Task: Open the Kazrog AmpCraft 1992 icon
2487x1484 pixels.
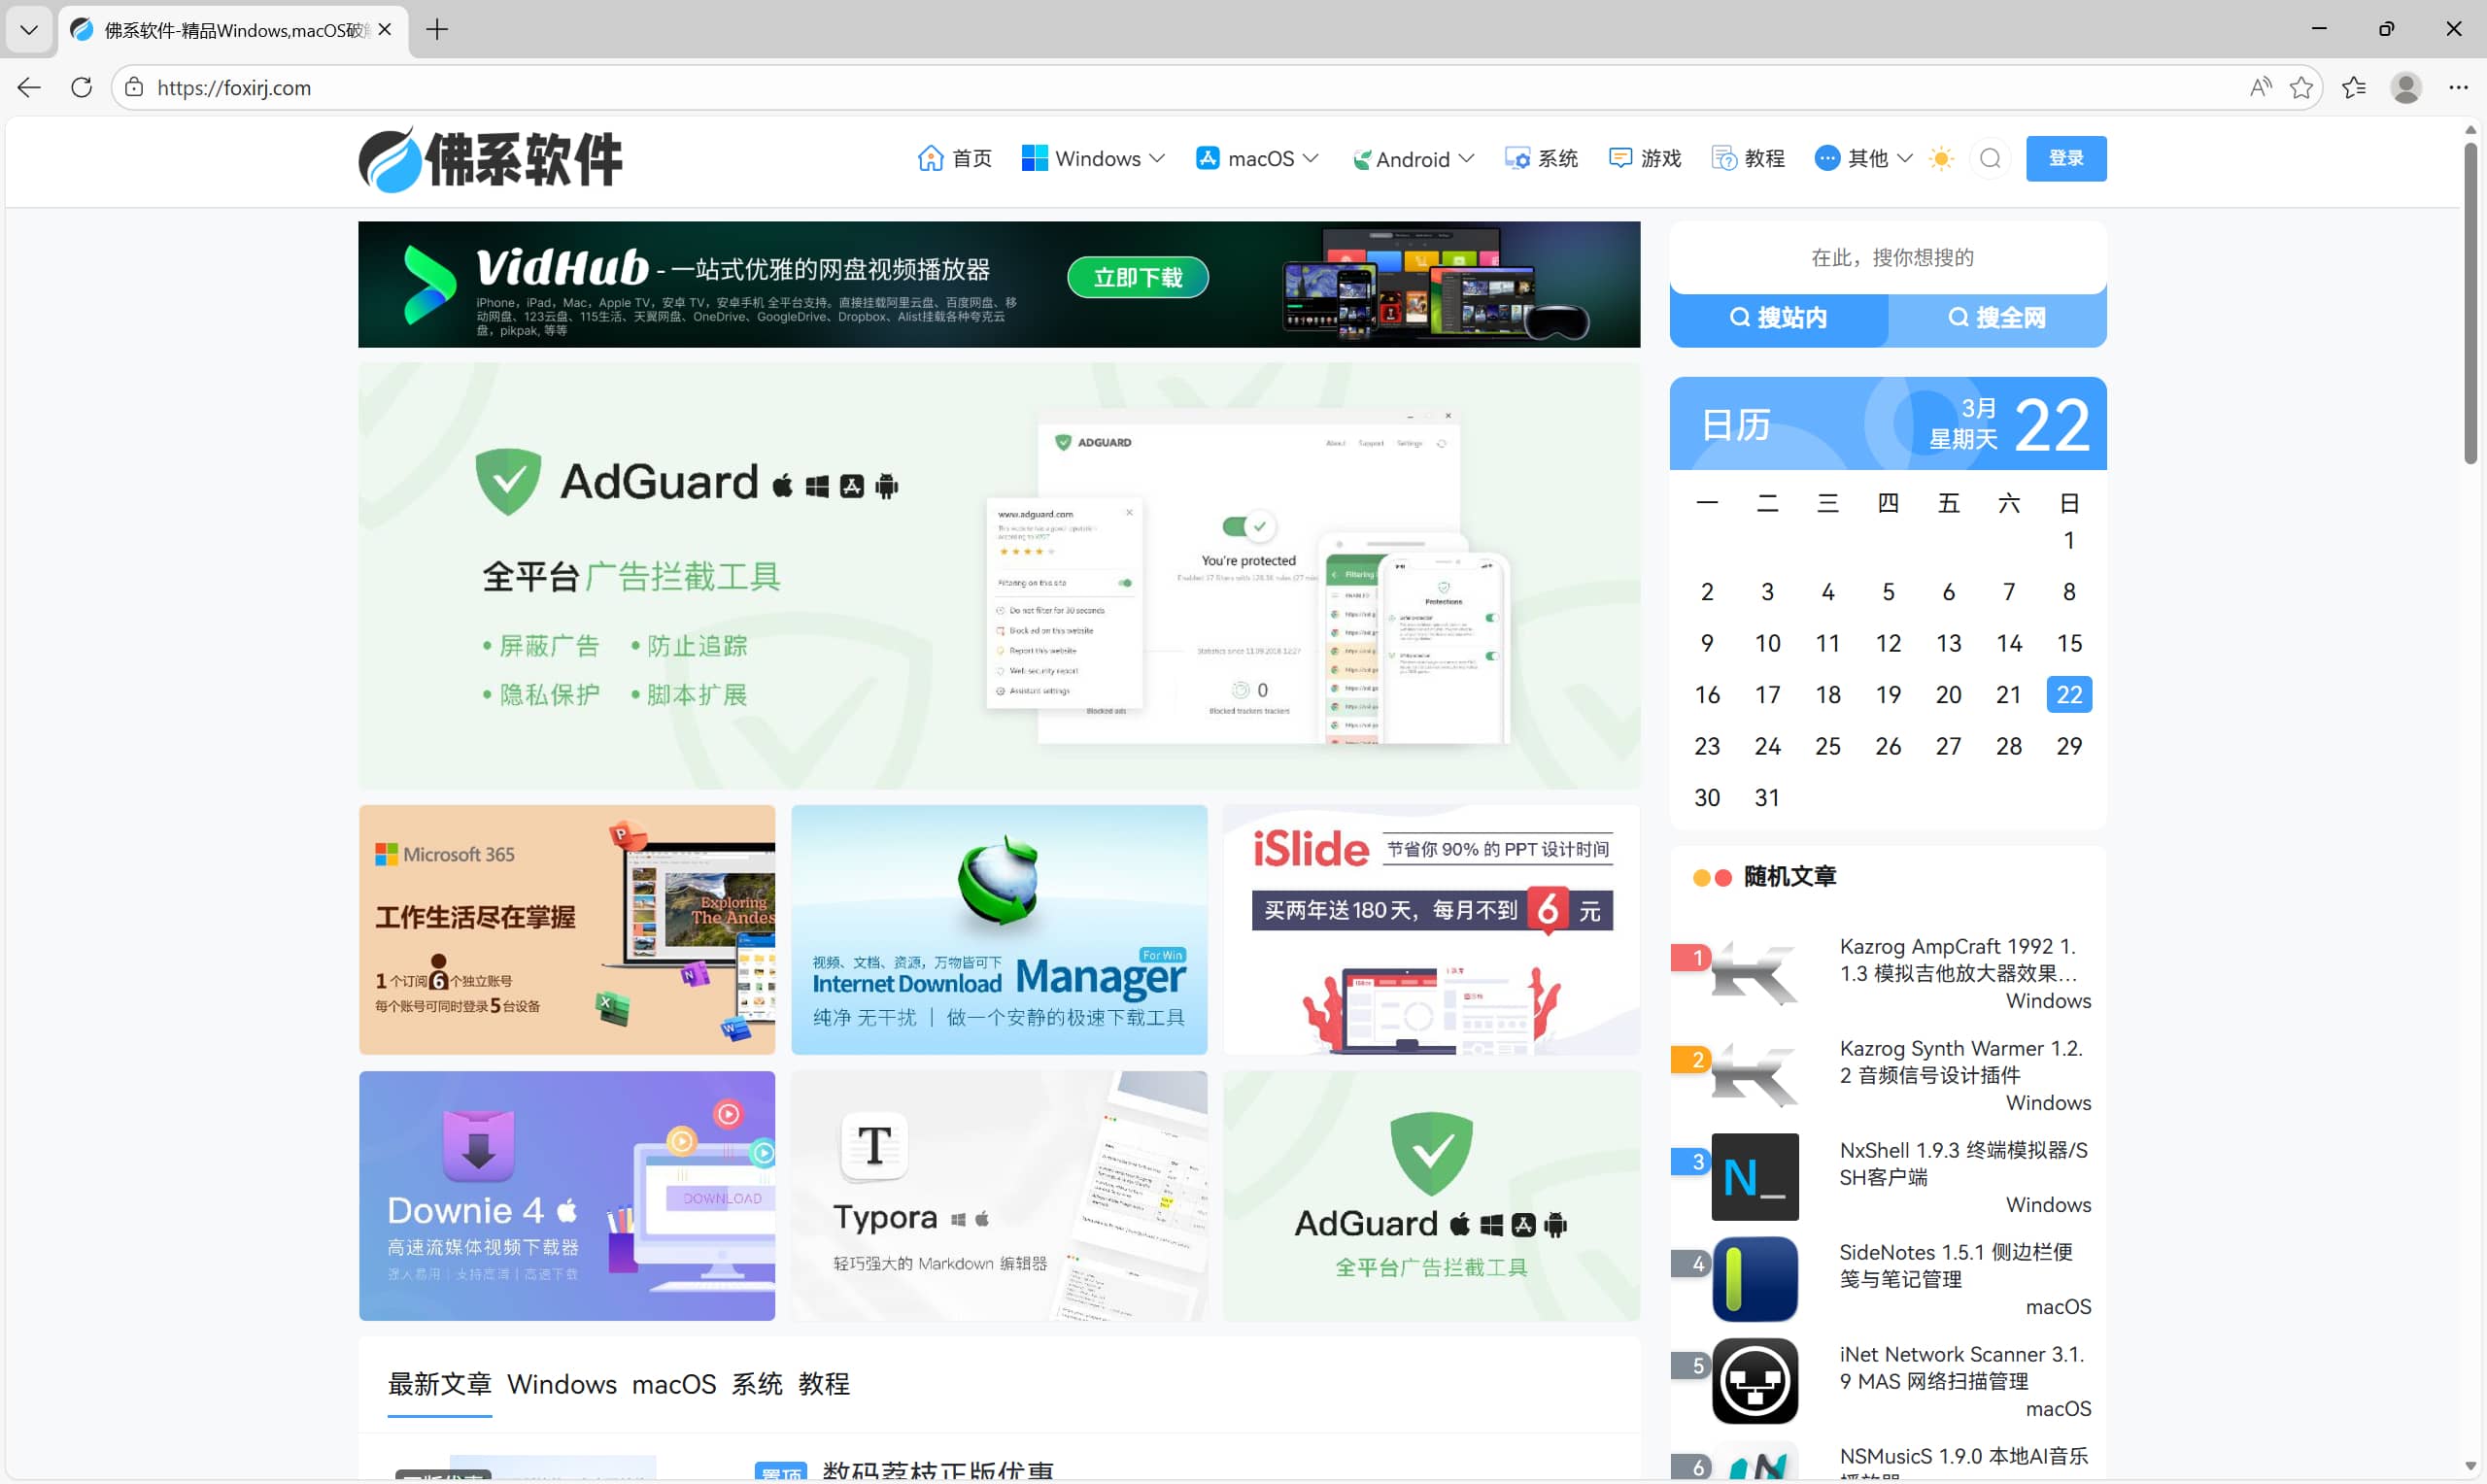Action: tap(1754, 973)
